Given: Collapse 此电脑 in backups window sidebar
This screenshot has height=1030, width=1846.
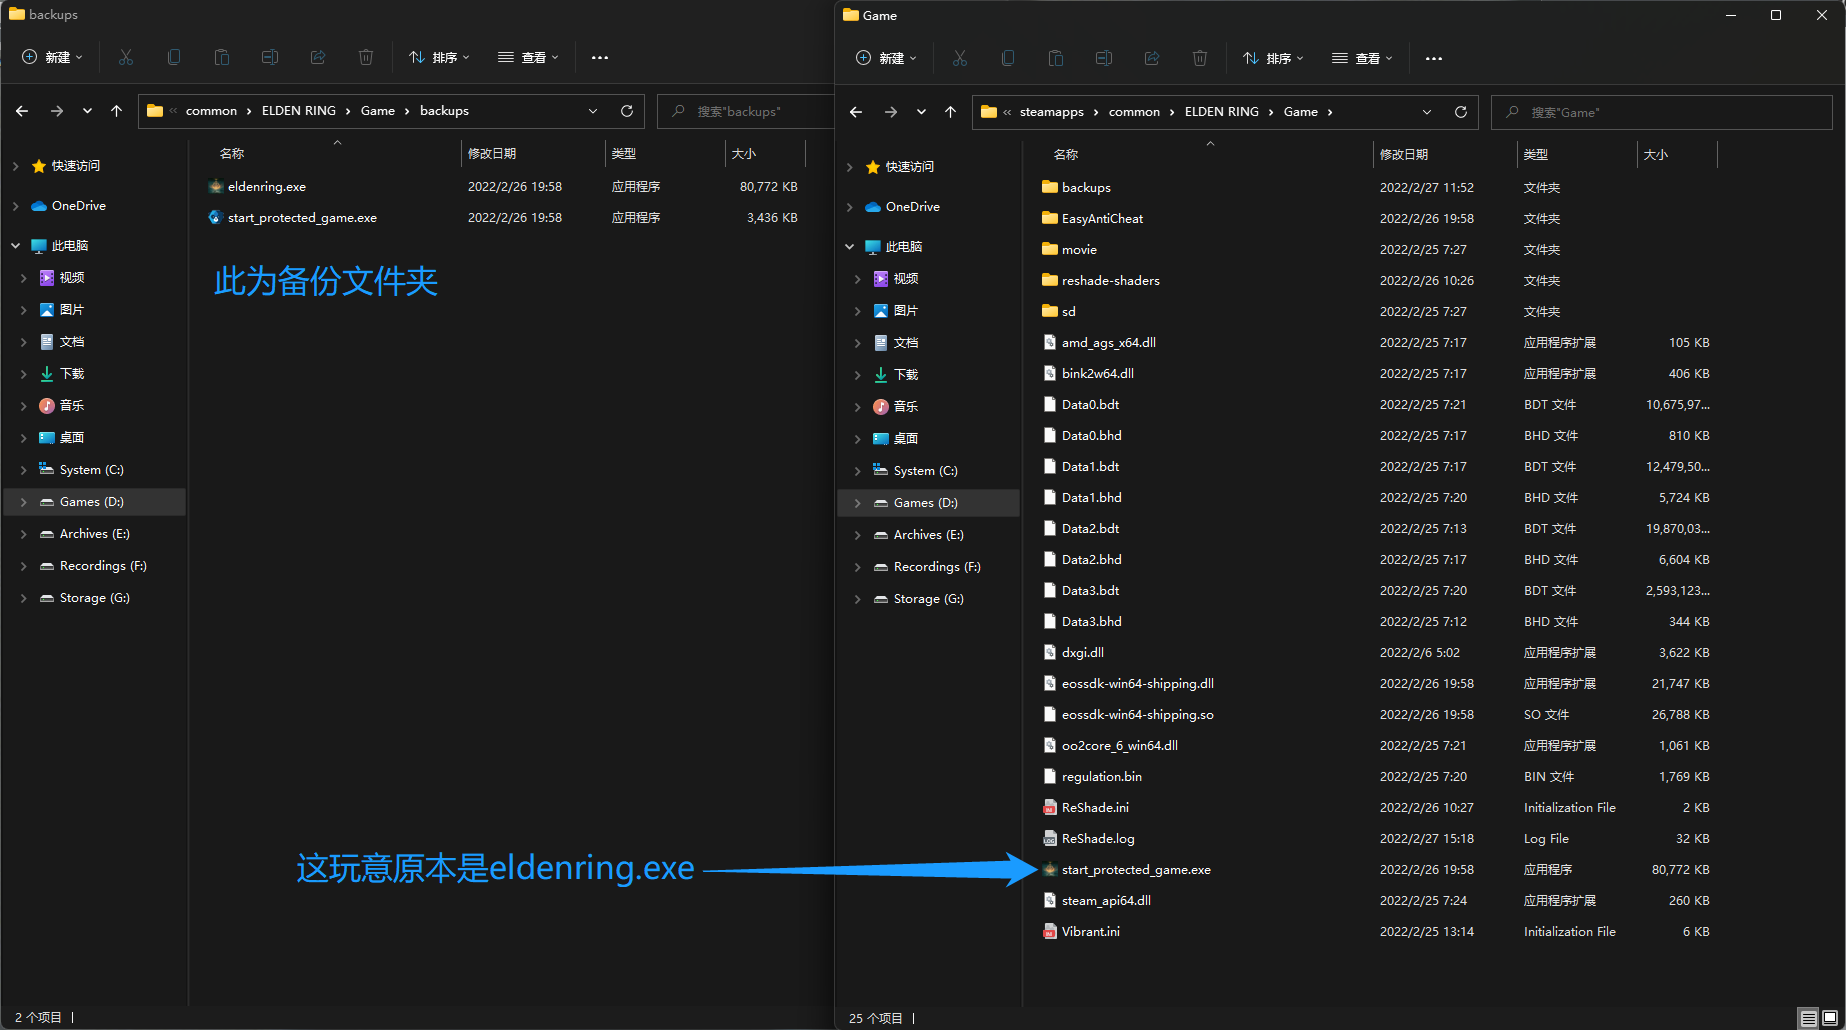Looking at the screenshot, I should coord(15,246).
